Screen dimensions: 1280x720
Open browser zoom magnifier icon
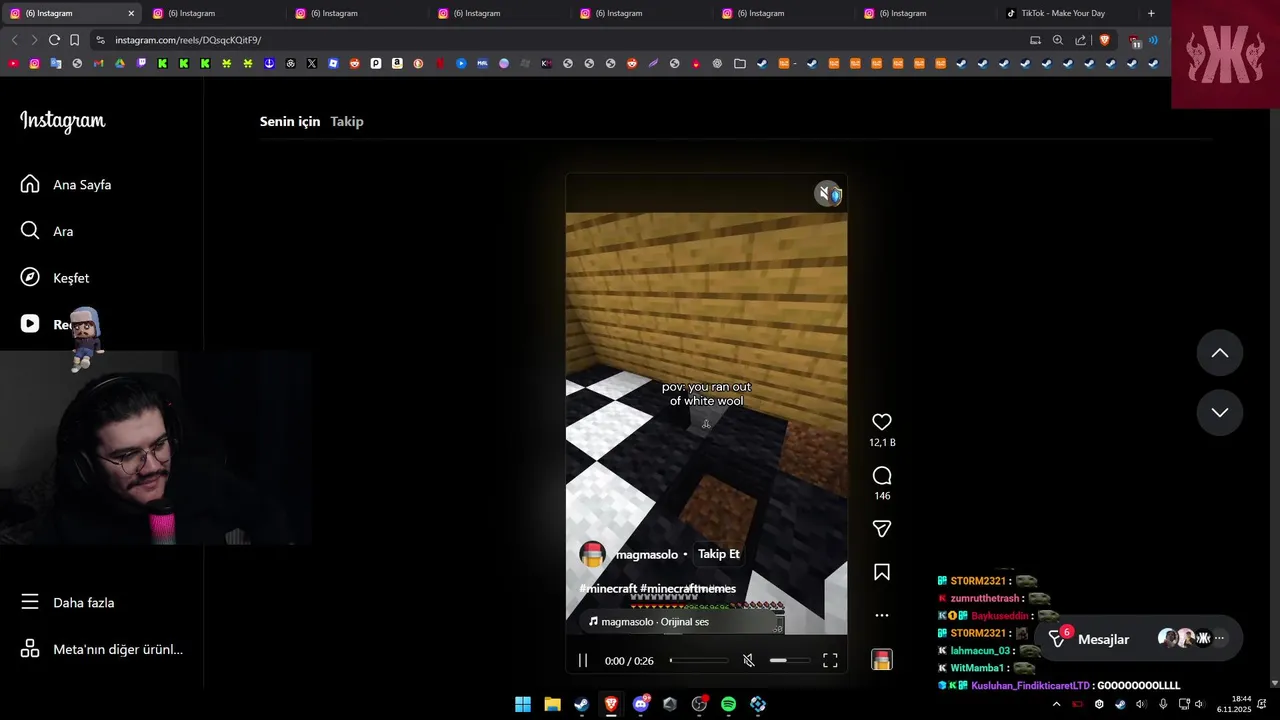click(1058, 40)
